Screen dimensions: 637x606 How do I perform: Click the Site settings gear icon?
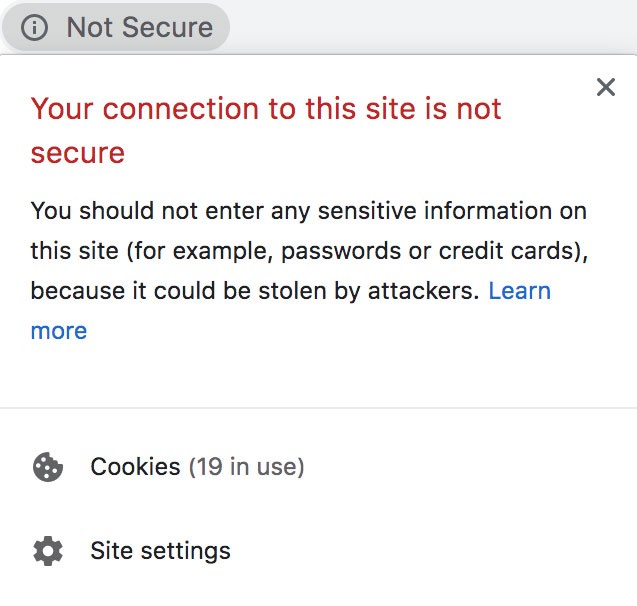pos(48,551)
